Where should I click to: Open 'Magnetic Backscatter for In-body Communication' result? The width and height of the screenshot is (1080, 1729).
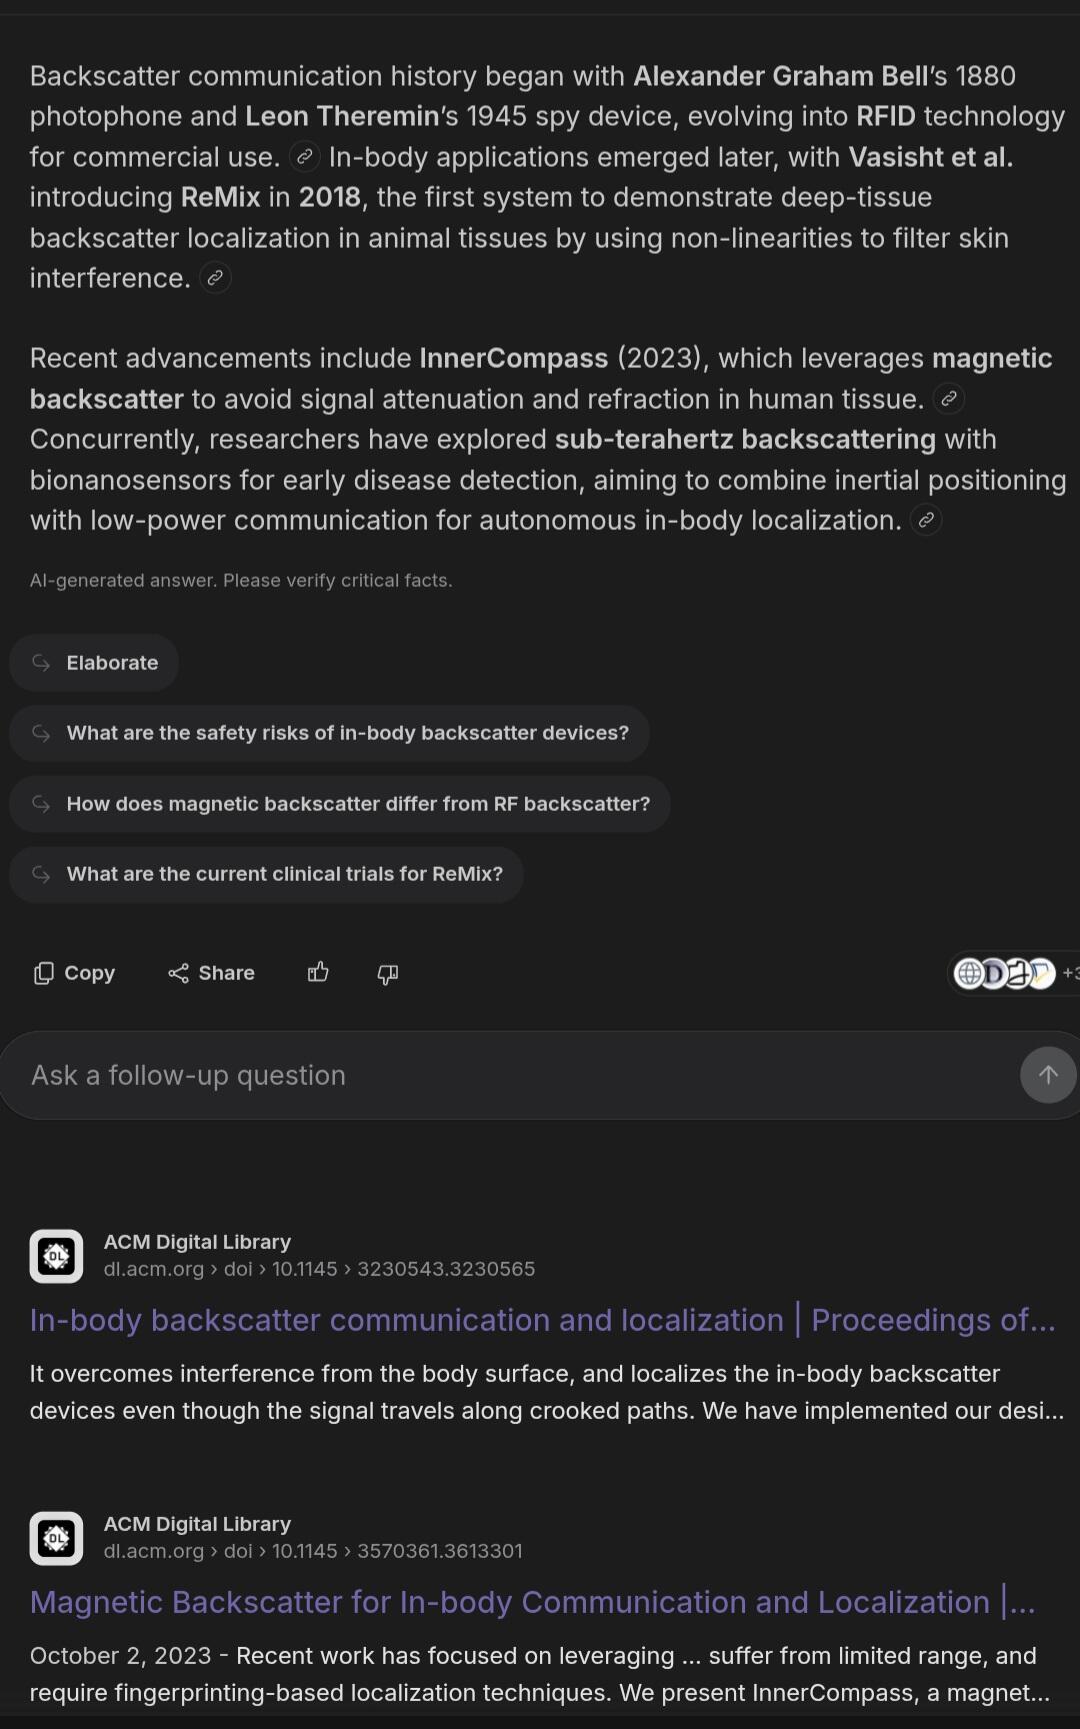tap(532, 1602)
